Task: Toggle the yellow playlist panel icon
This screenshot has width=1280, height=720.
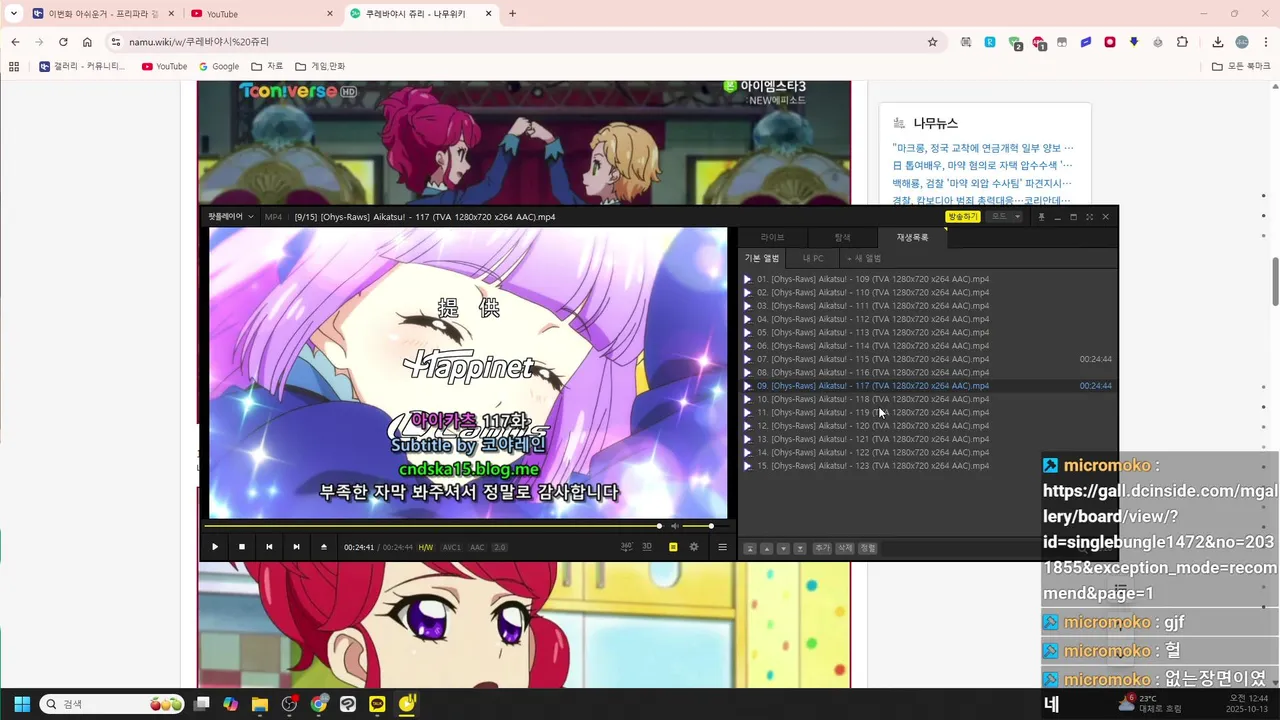Action: click(x=673, y=547)
